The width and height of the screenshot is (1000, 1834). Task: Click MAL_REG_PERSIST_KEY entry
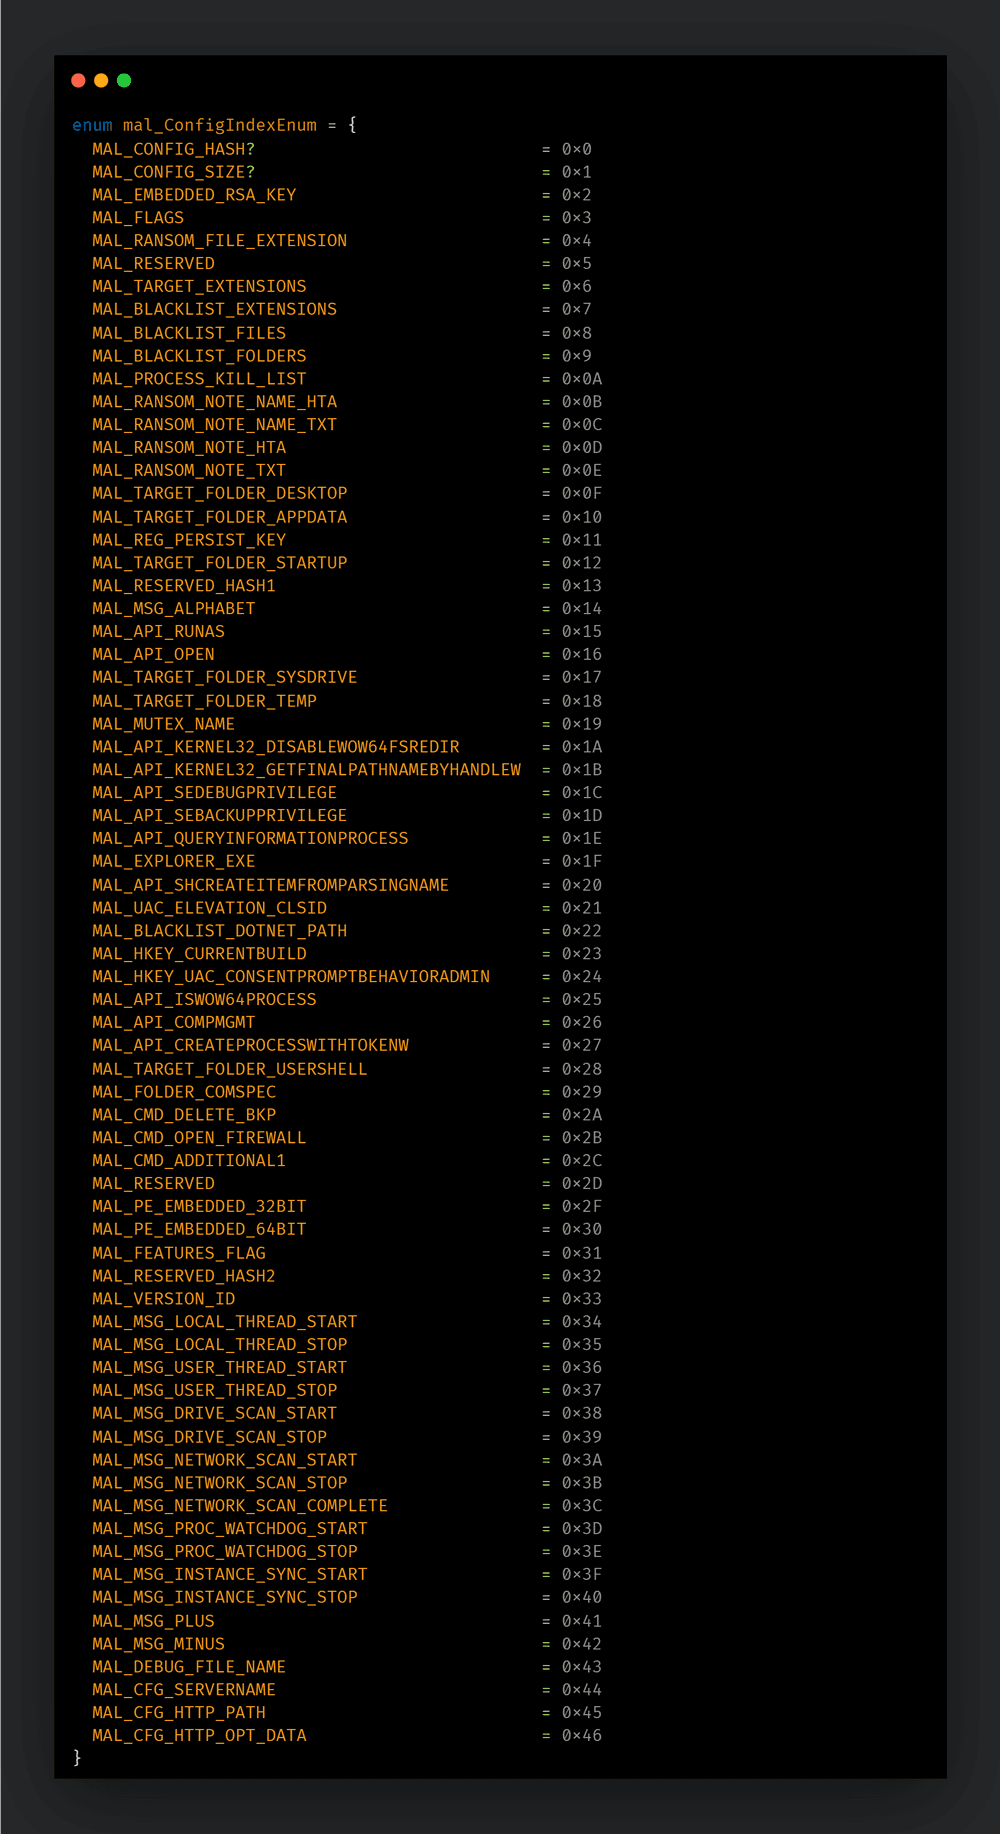pyautogui.click(x=189, y=540)
